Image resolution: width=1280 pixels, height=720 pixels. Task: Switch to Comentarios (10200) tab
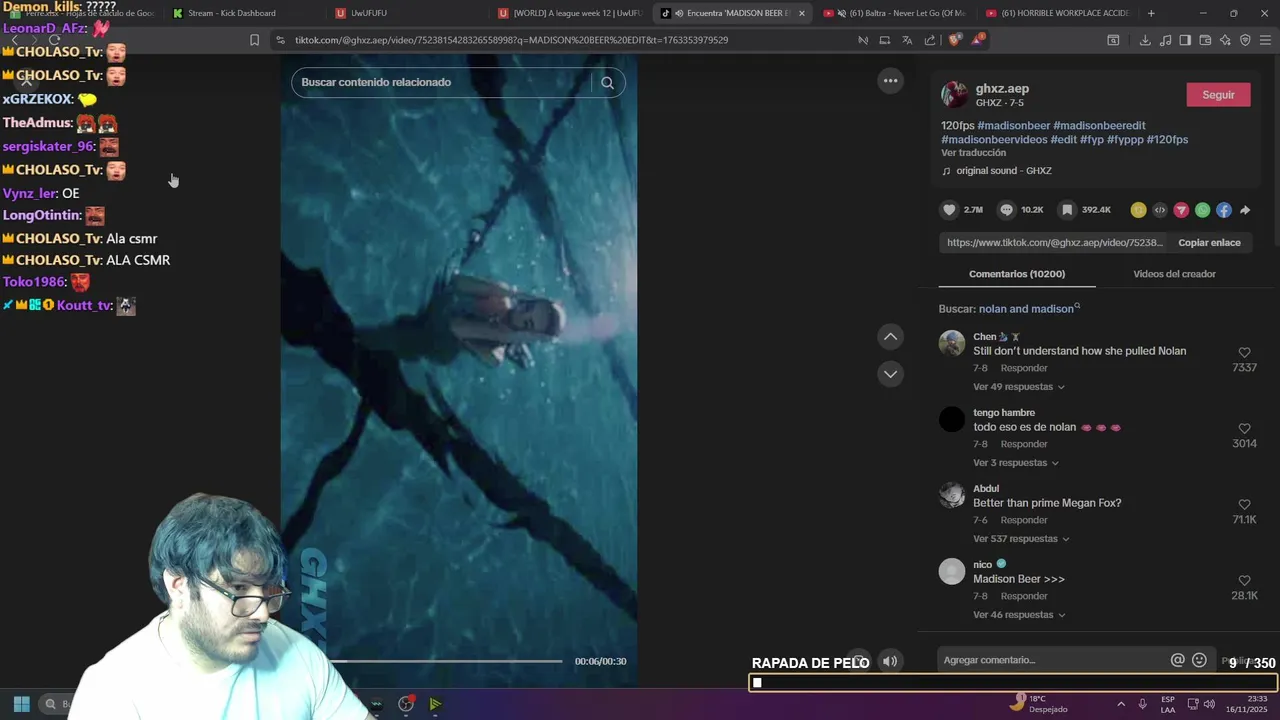point(1017,274)
